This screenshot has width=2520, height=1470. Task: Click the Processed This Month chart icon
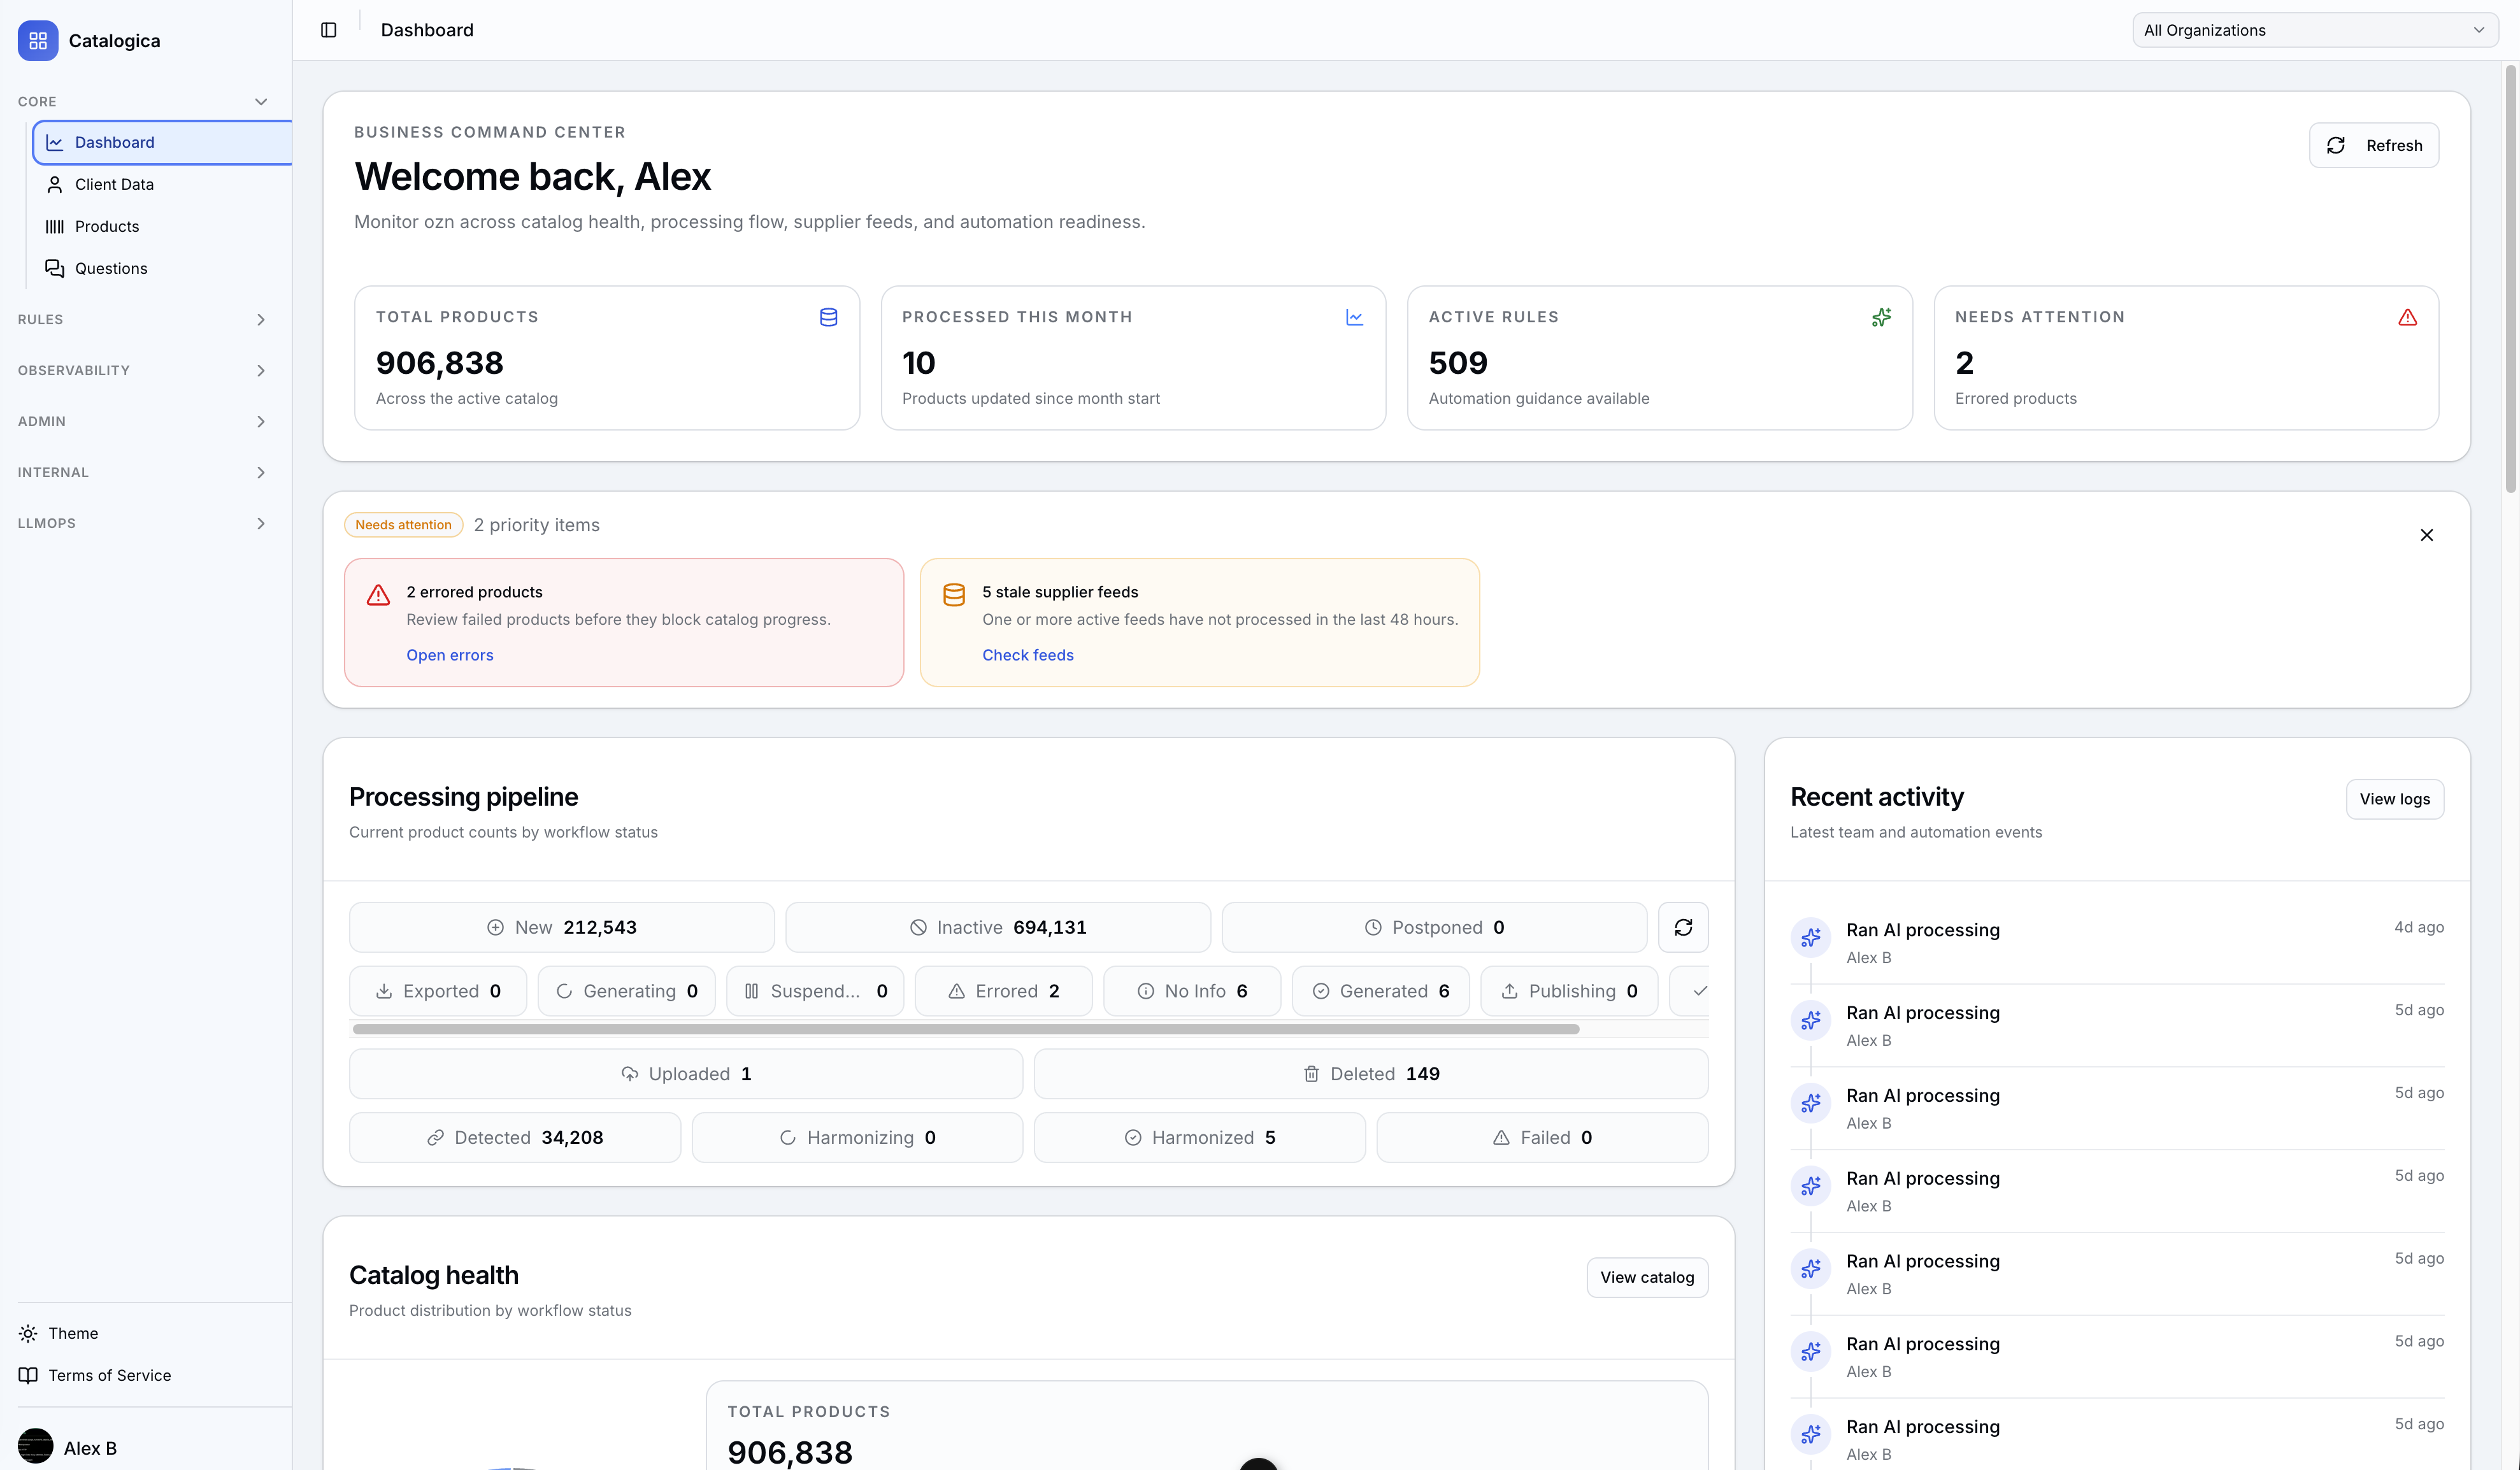click(1355, 317)
